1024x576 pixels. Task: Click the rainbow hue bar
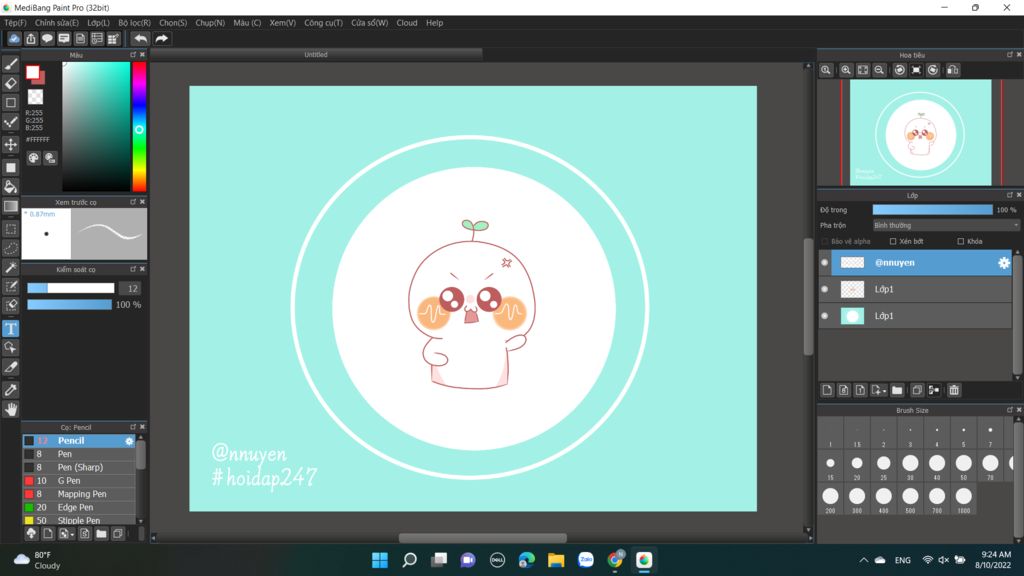click(x=139, y=127)
